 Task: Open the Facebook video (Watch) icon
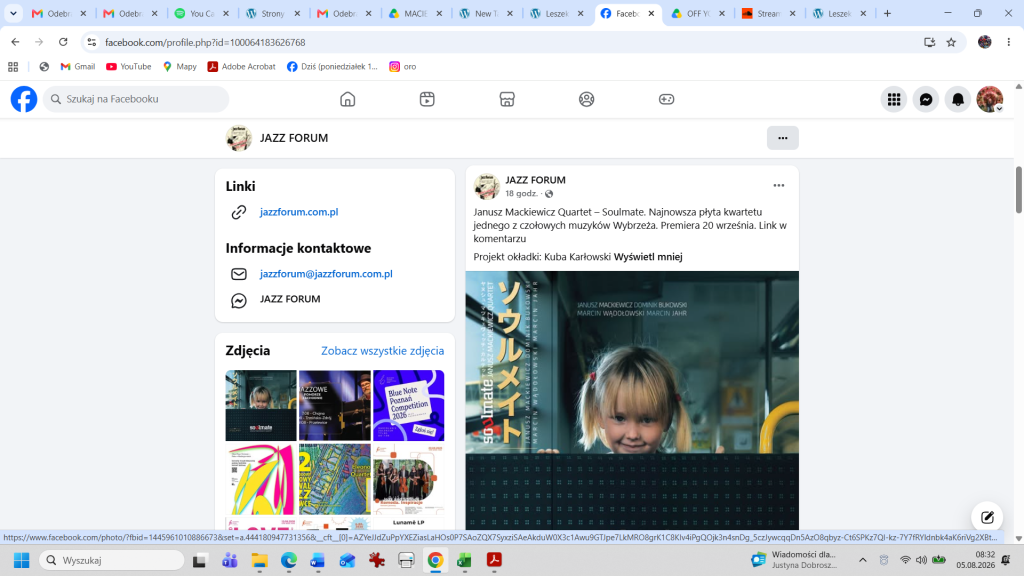[427, 99]
